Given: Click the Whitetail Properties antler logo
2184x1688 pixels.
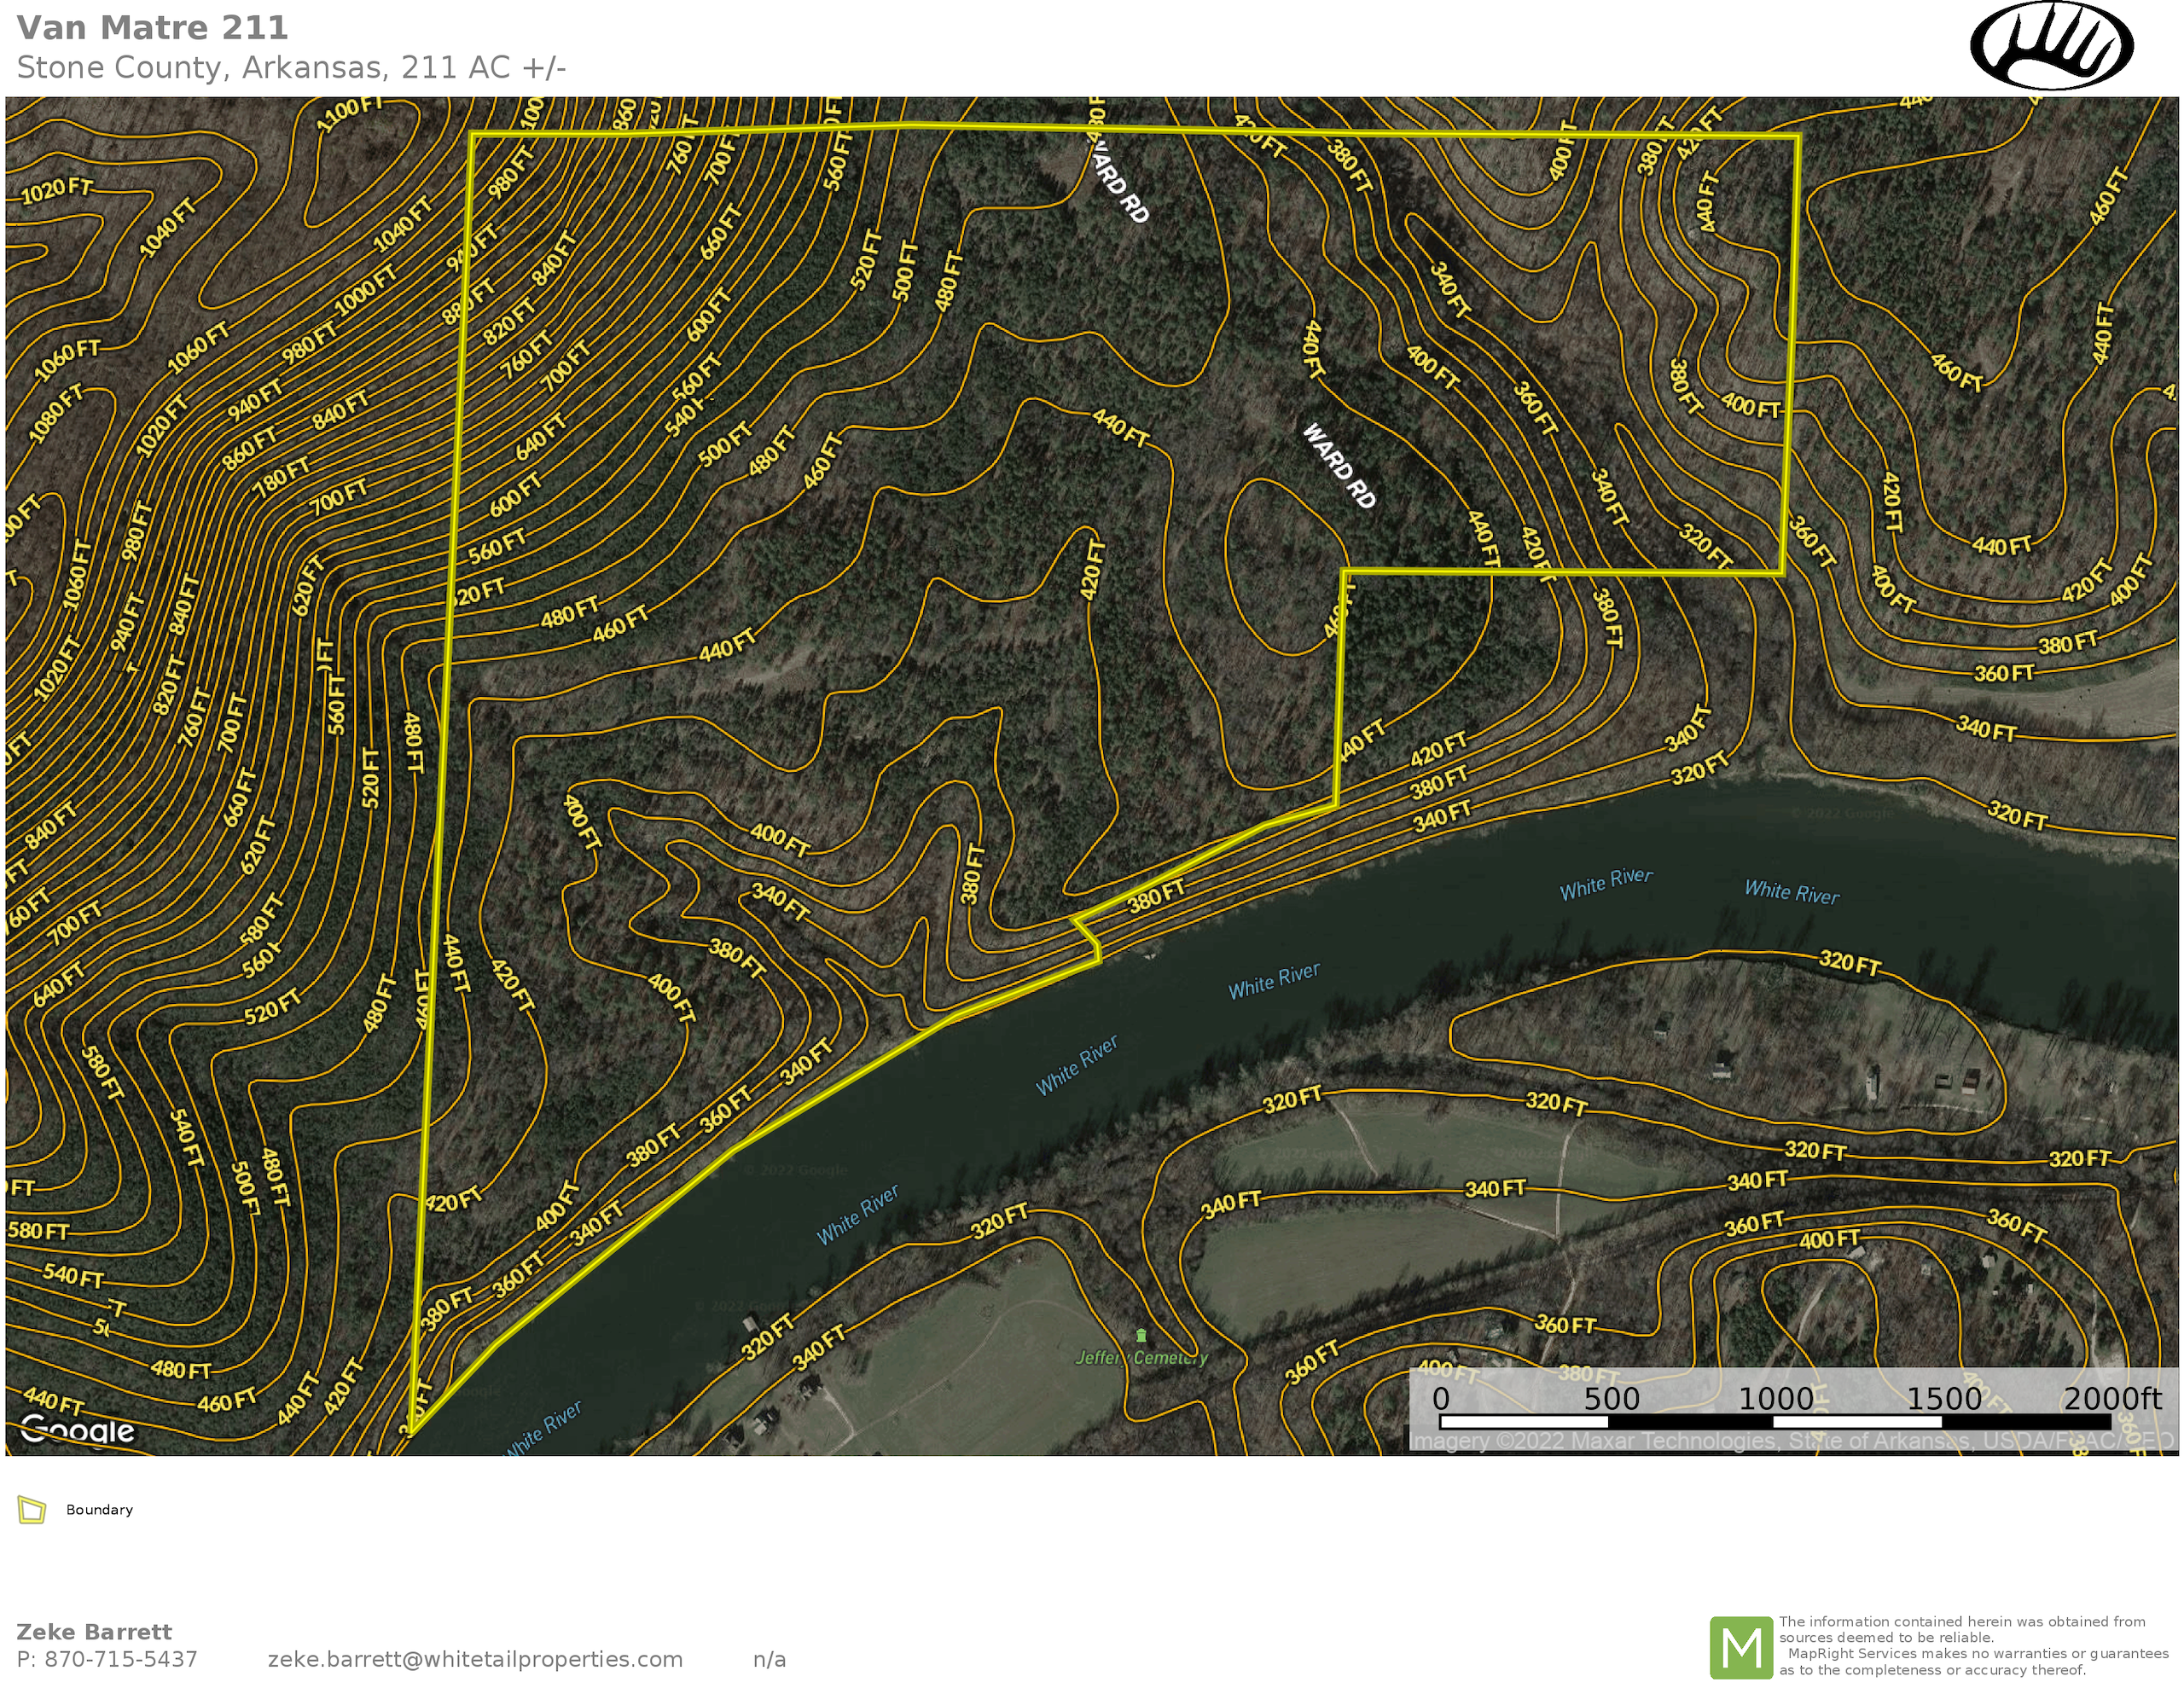Looking at the screenshot, I should point(2051,46).
